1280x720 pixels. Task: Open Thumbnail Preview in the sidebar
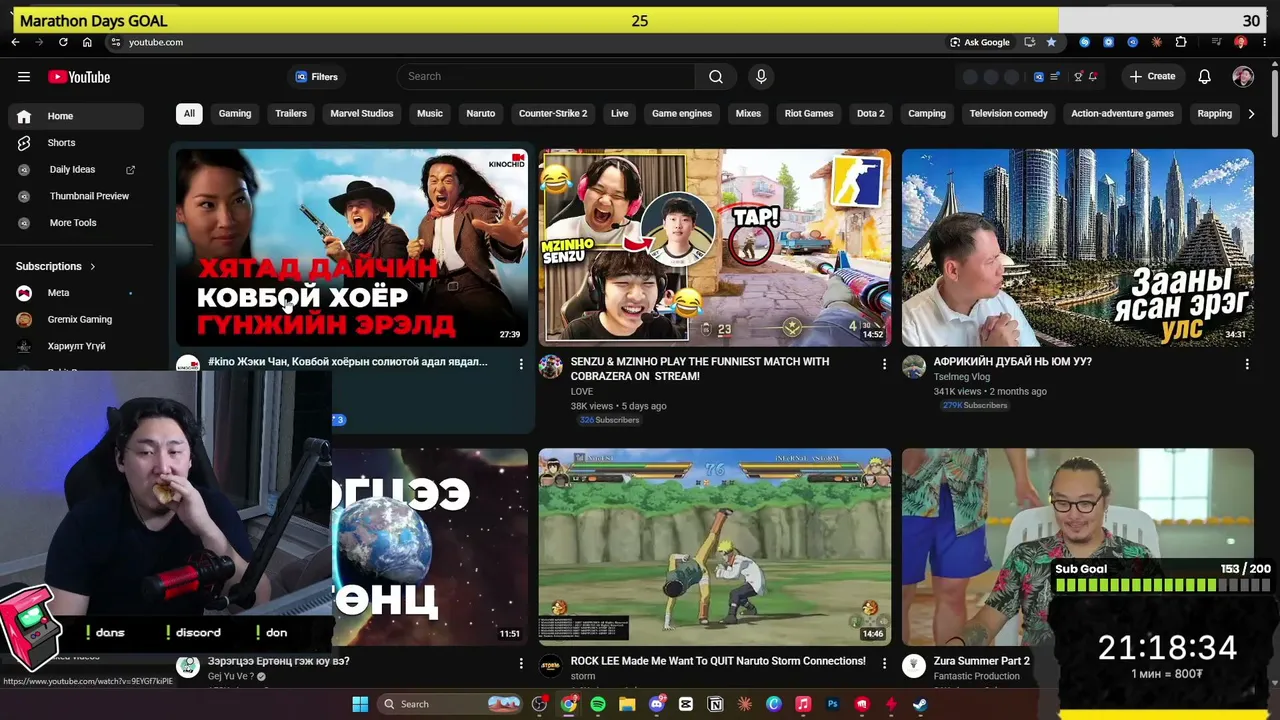coord(76,196)
